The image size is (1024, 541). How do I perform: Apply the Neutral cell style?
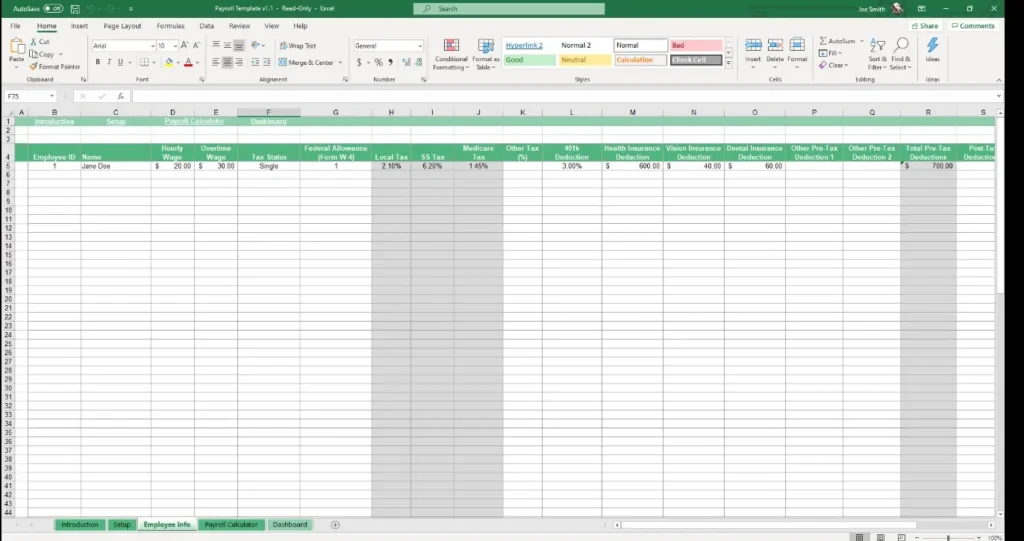click(x=585, y=60)
